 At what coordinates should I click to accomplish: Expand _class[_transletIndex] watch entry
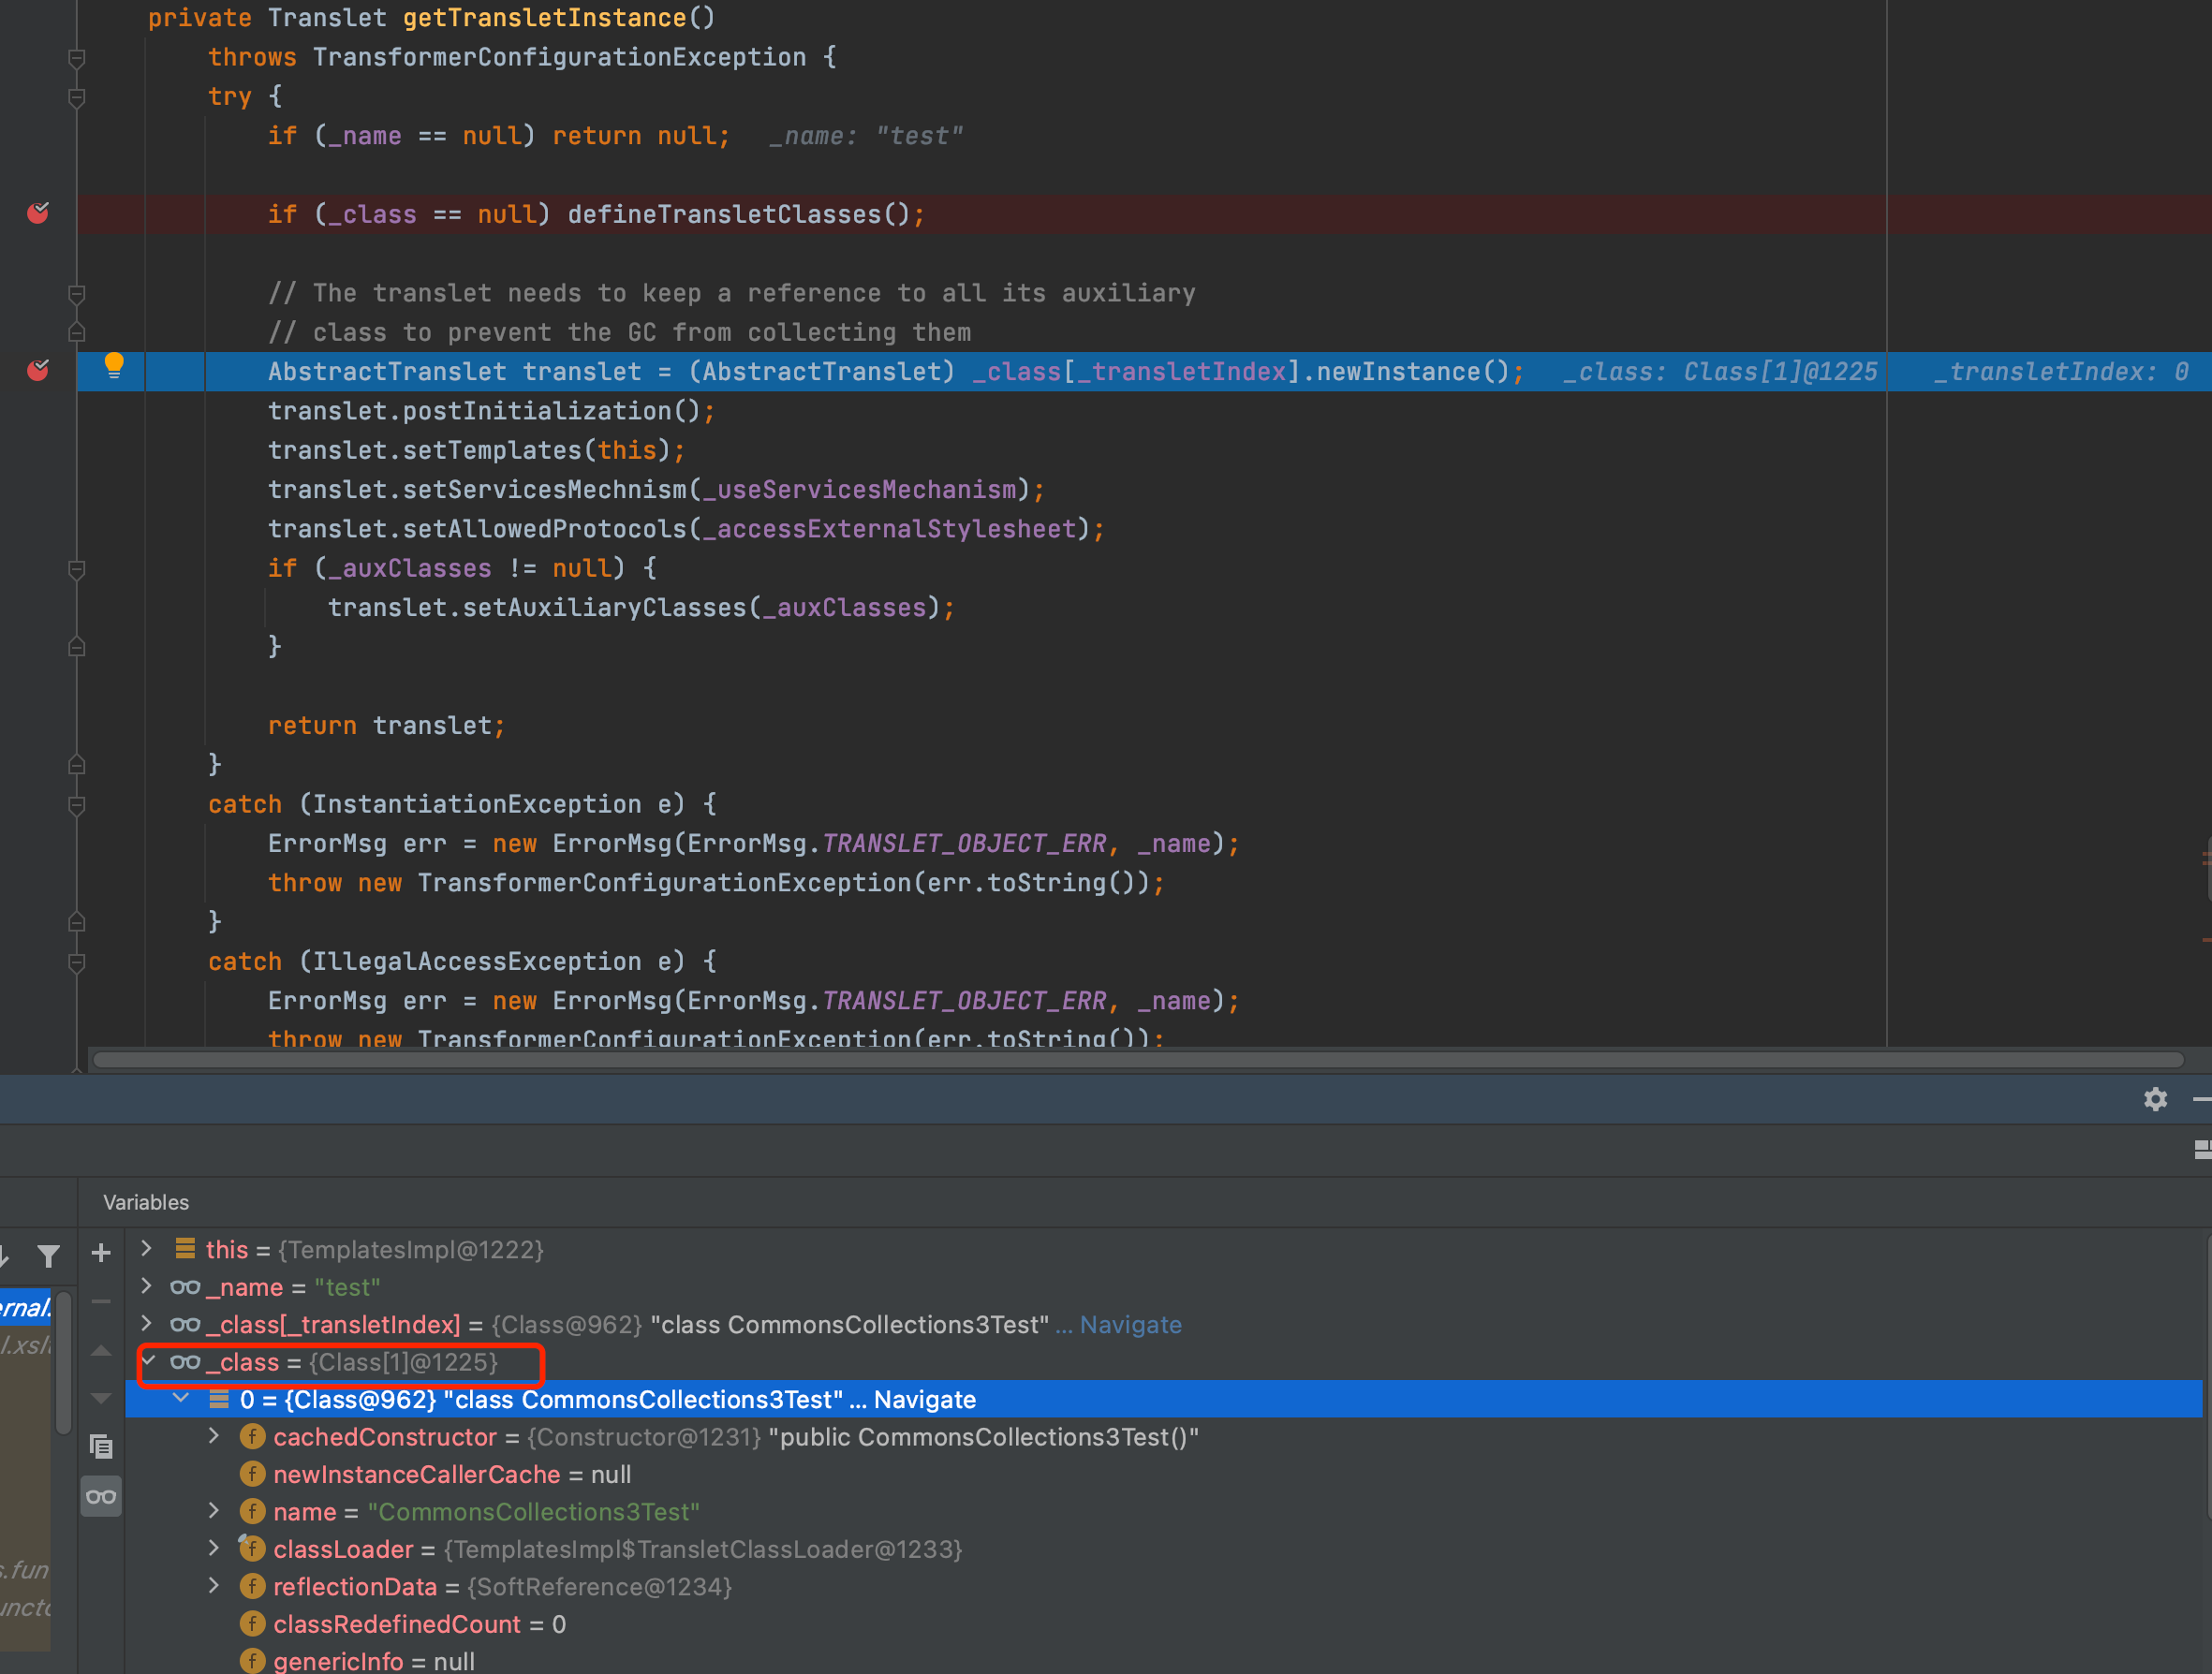(x=147, y=1323)
